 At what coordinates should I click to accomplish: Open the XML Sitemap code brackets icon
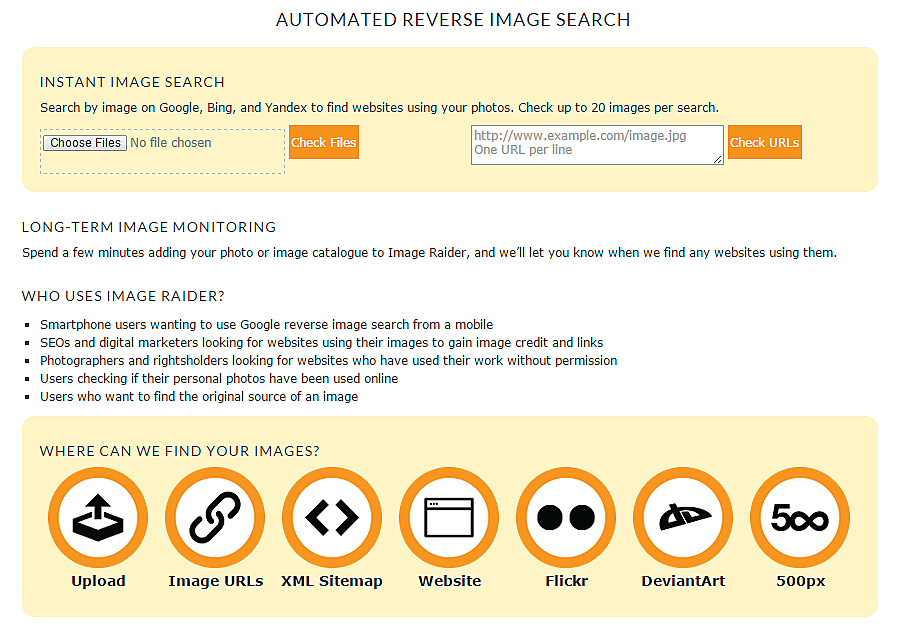coord(332,517)
